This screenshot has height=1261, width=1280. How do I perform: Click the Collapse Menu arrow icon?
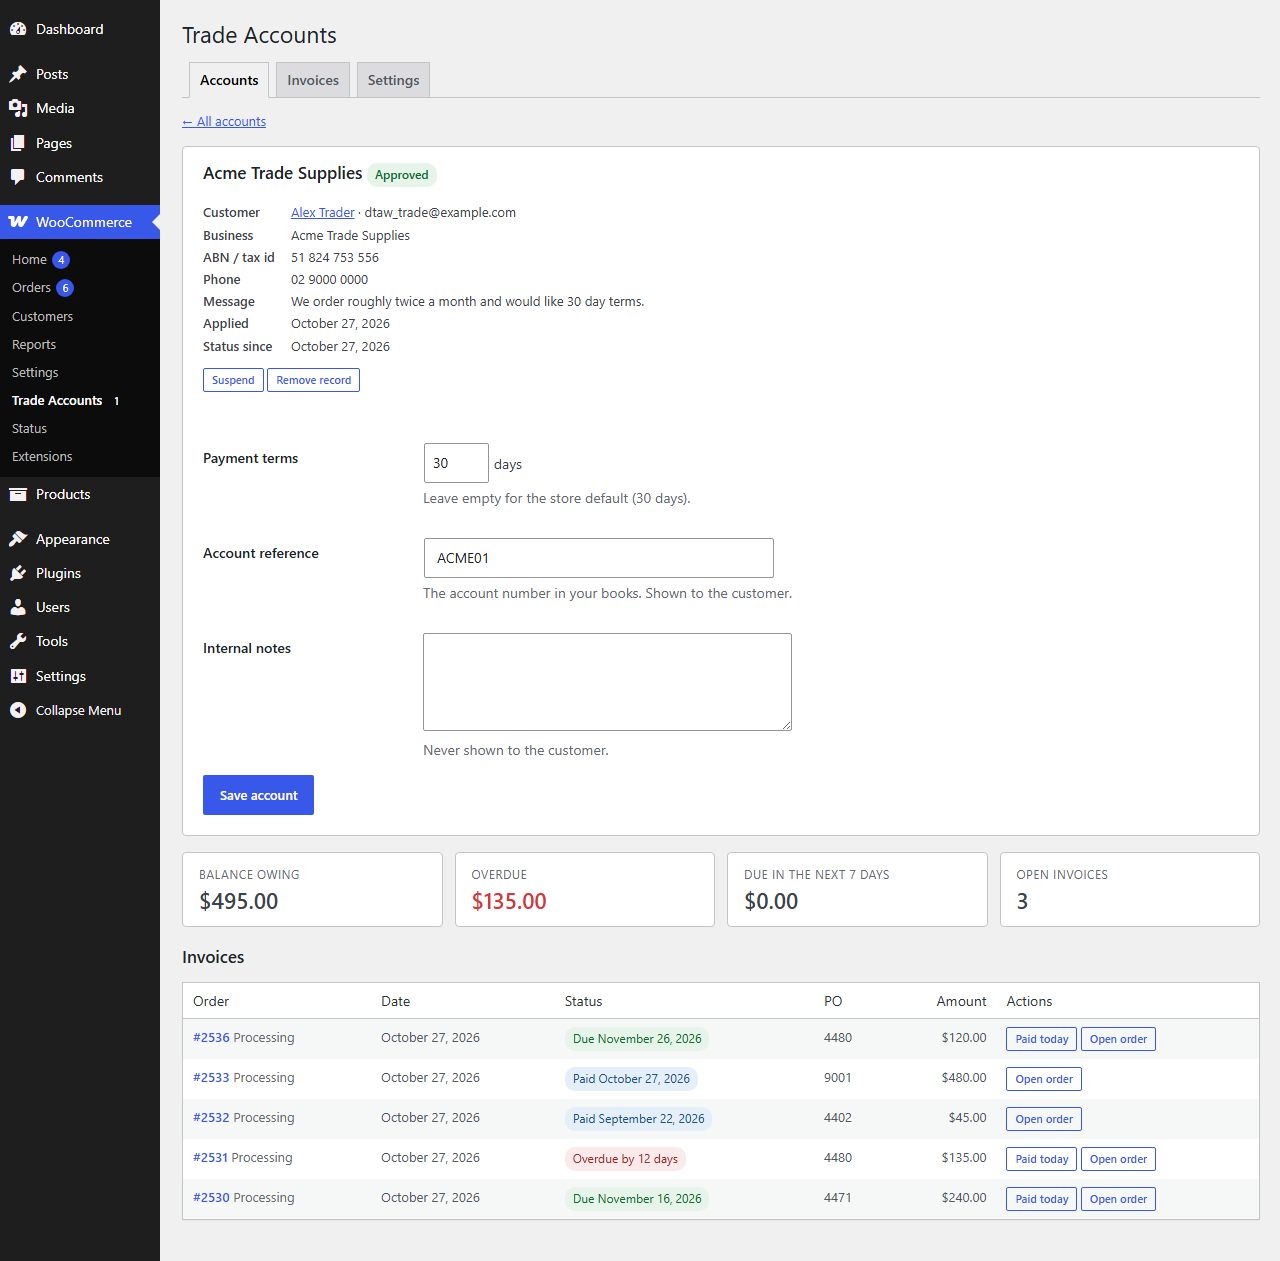point(18,710)
